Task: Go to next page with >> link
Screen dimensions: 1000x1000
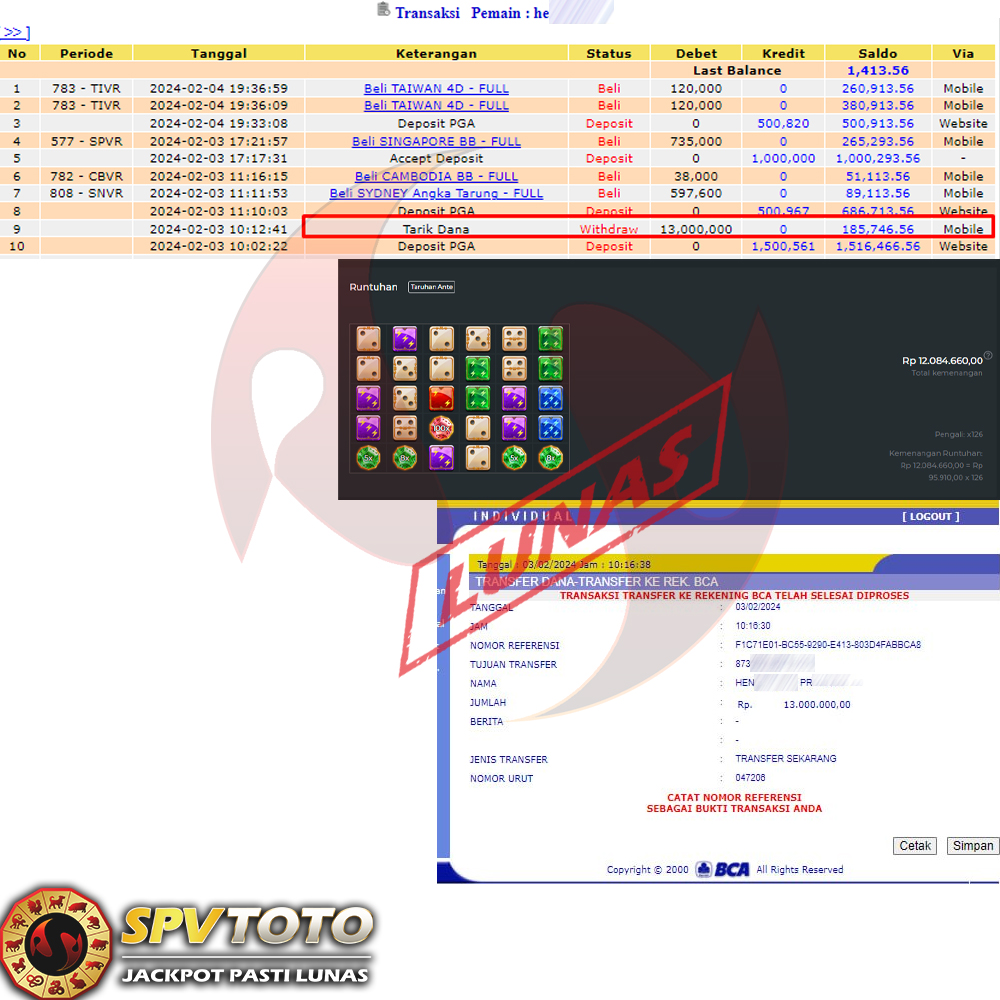Action: (16, 33)
